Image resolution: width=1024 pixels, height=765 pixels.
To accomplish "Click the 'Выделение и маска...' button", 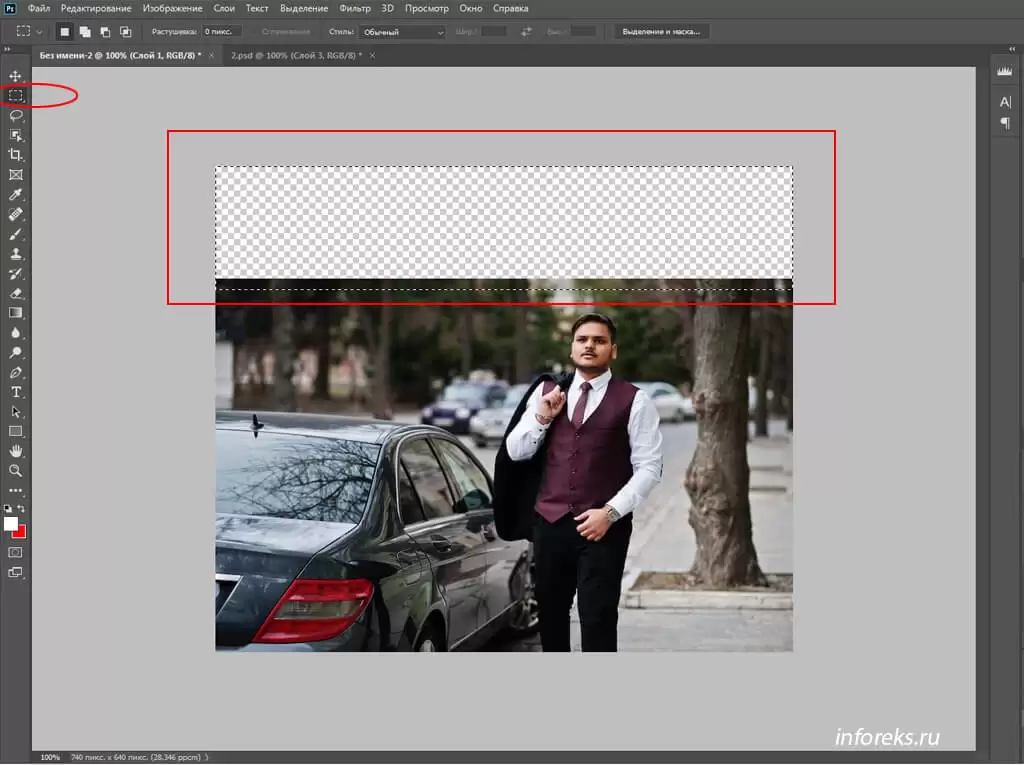I will [661, 32].
